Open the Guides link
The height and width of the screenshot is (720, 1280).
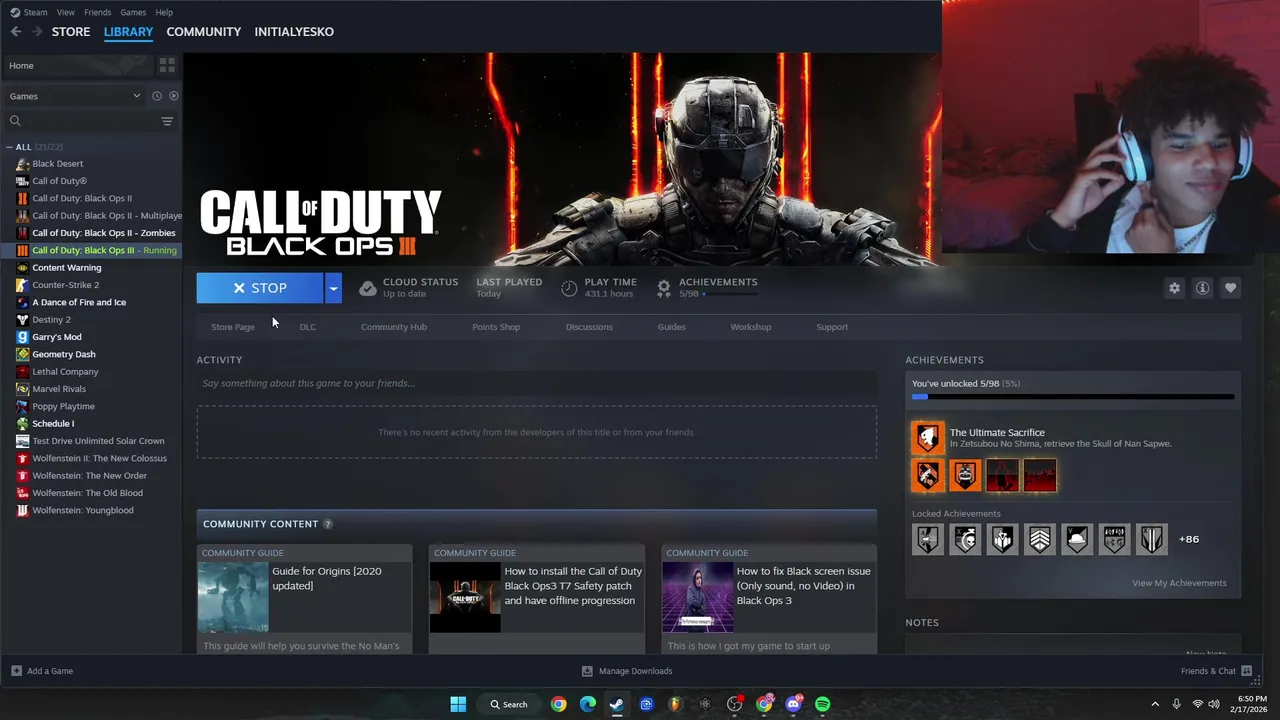click(x=671, y=327)
